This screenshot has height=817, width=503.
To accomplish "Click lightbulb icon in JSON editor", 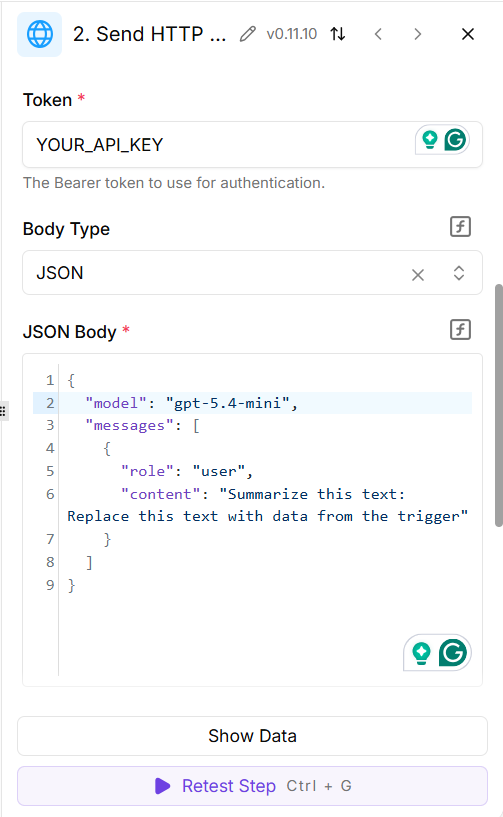I will click(x=421, y=652).
